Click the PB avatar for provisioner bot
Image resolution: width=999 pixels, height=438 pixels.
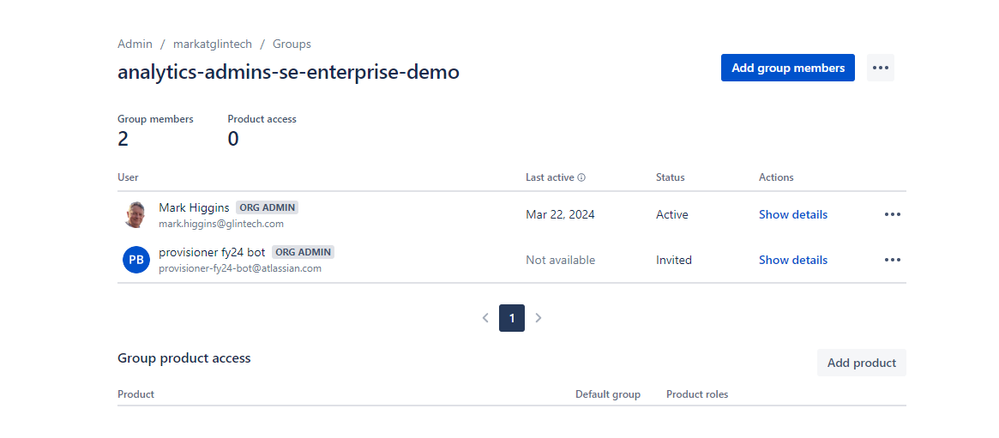pyautogui.click(x=136, y=260)
